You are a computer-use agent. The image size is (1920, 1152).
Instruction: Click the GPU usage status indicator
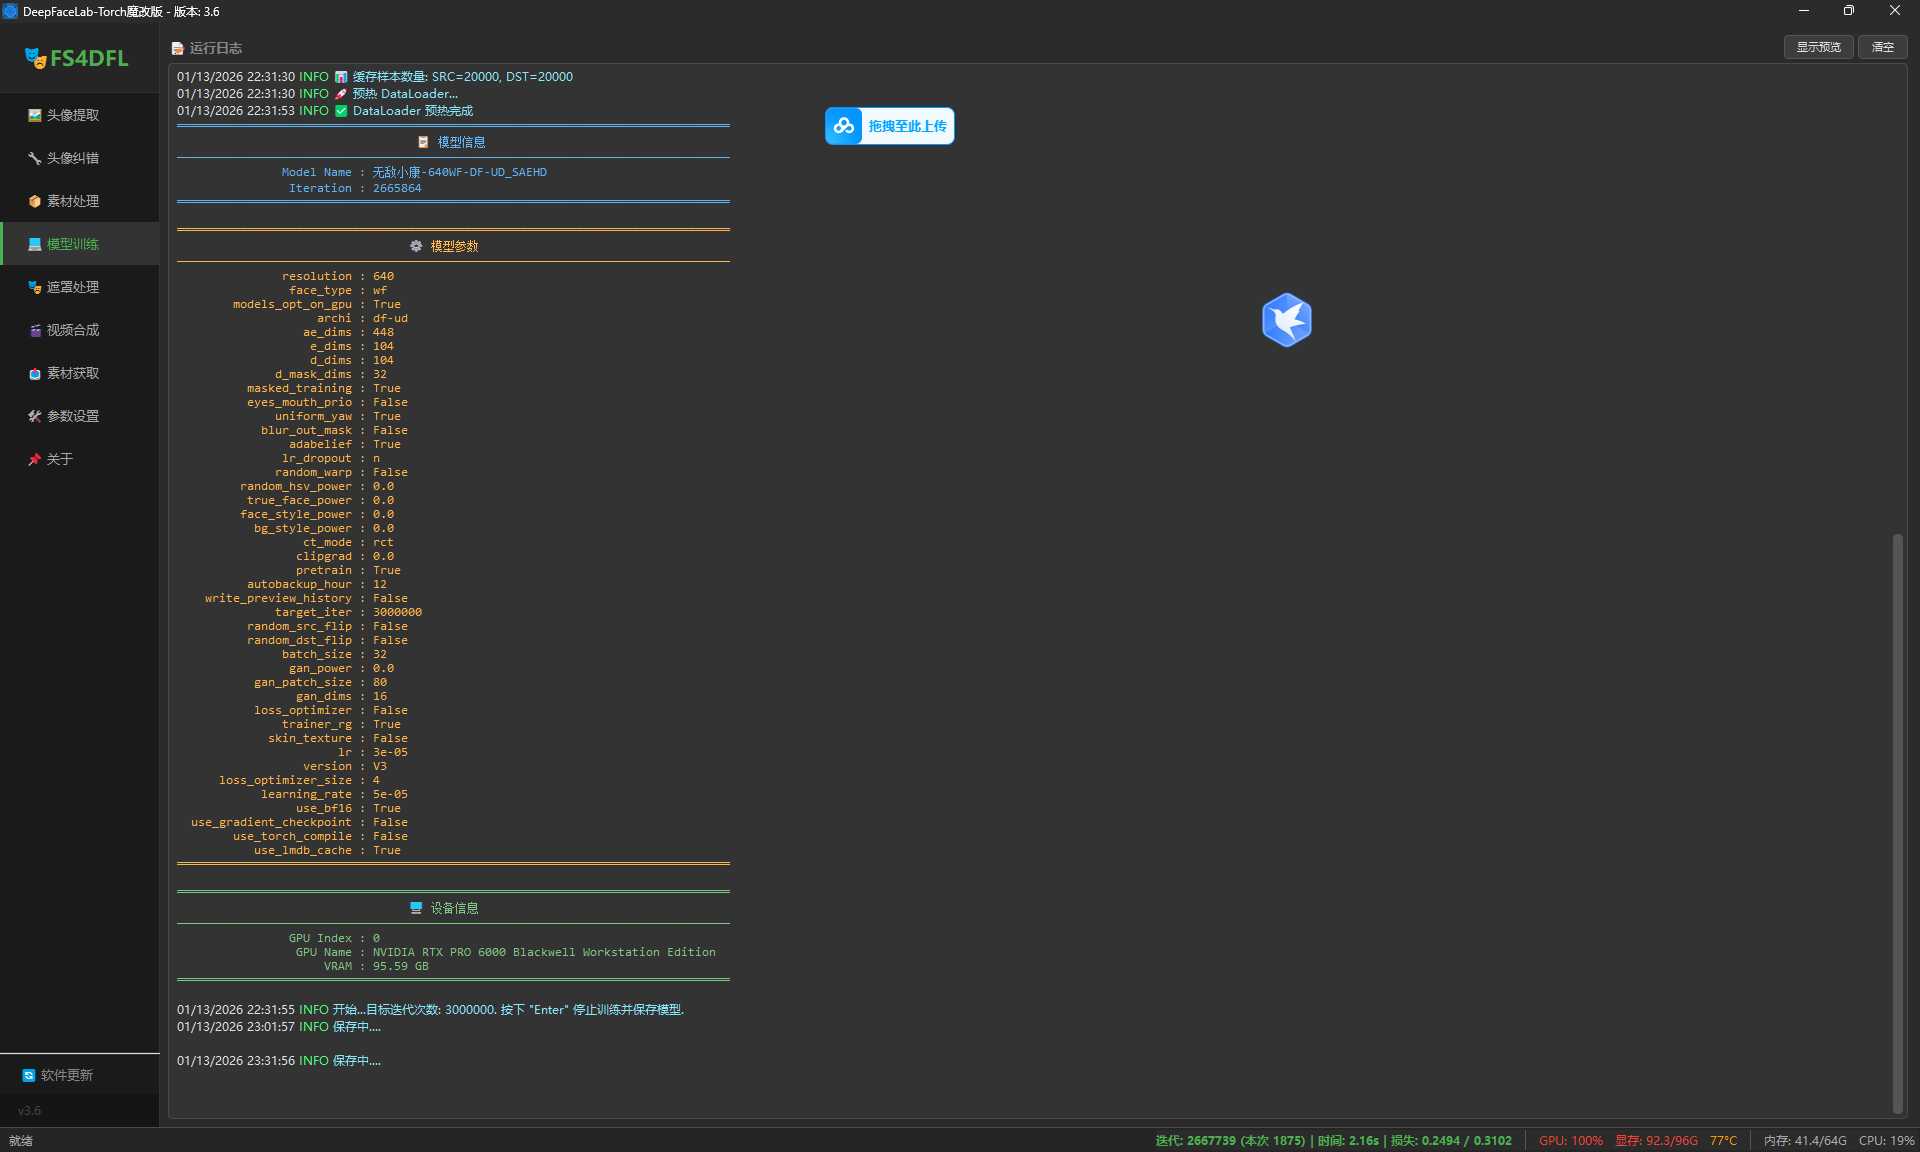click(1570, 1140)
